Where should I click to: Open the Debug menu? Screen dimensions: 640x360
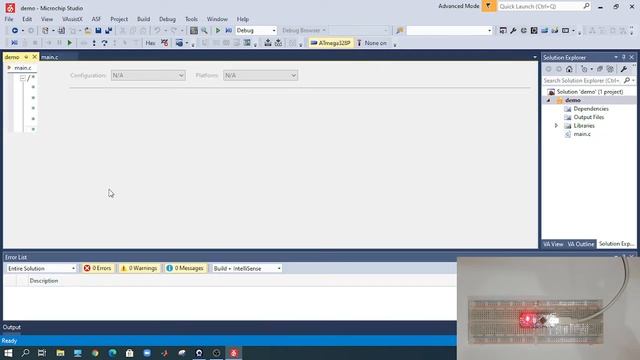(167, 19)
